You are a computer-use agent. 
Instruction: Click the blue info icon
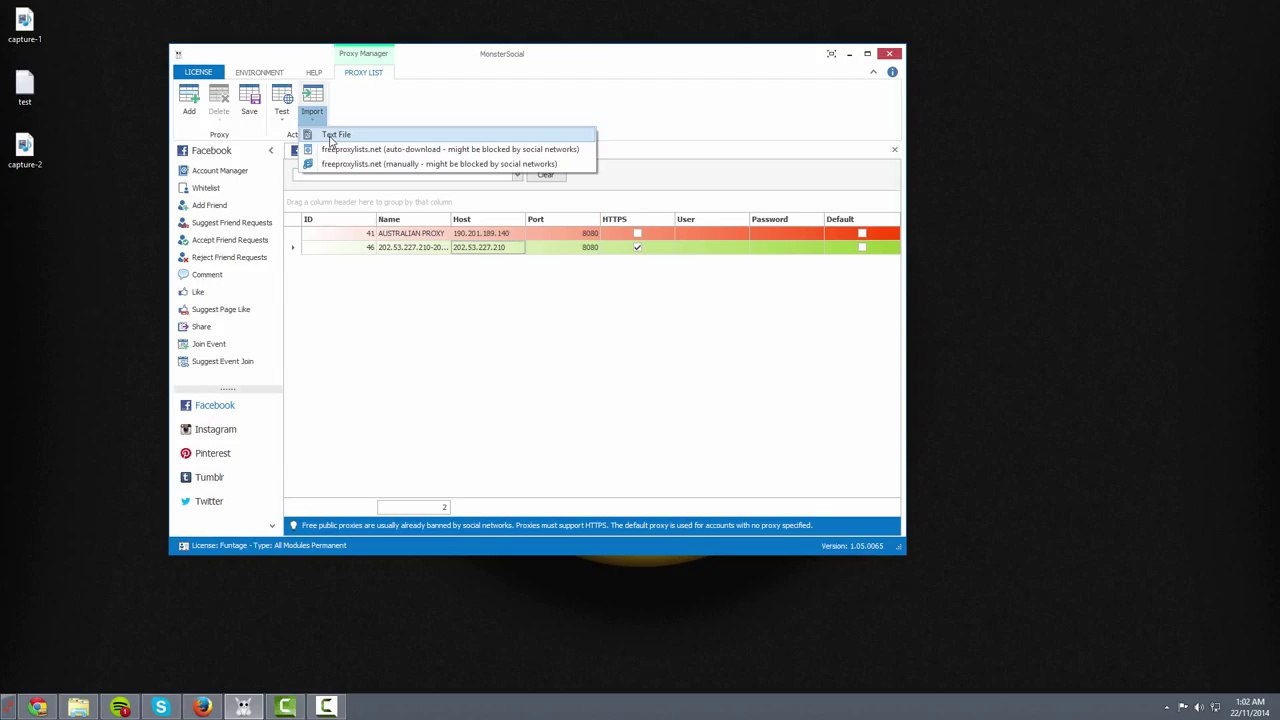pyautogui.click(x=892, y=72)
